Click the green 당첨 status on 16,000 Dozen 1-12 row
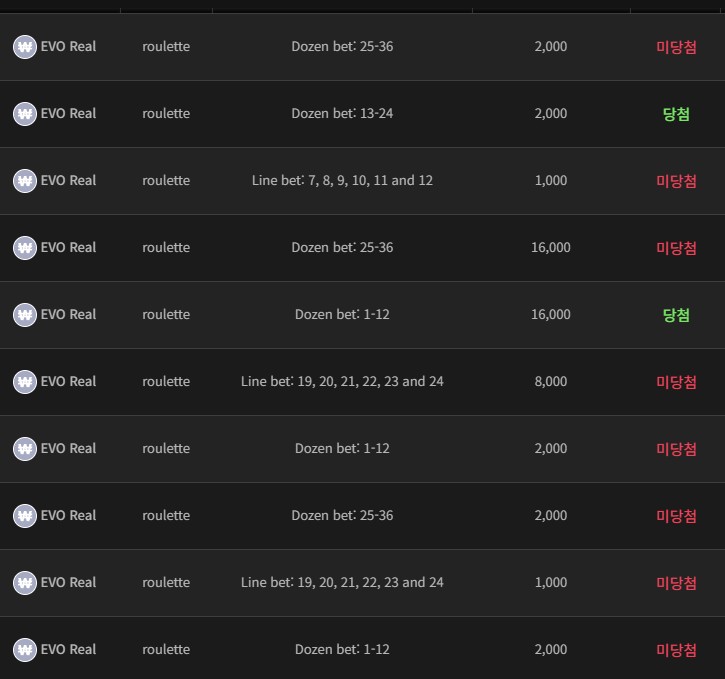 click(676, 315)
